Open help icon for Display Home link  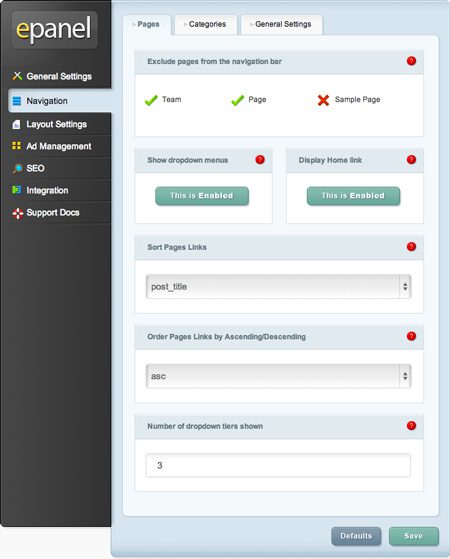pyautogui.click(x=411, y=160)
